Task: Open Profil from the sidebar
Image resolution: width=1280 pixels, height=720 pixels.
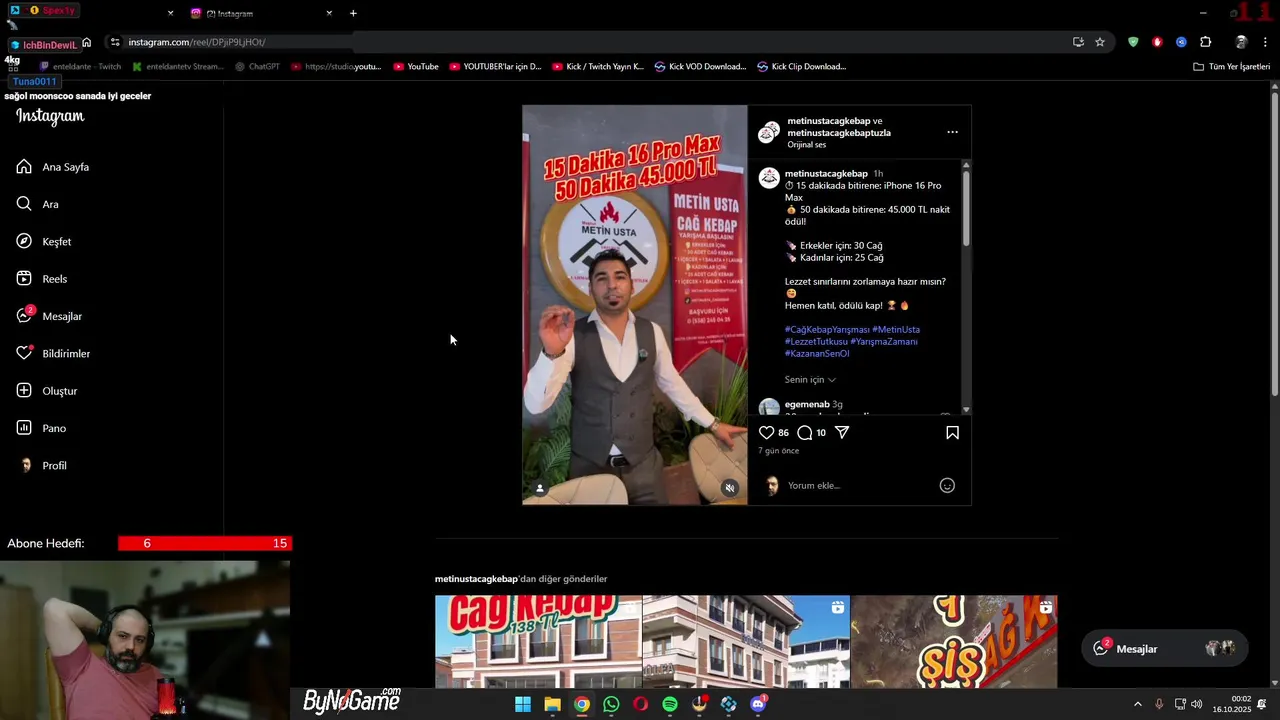Action: click(42, 466)
